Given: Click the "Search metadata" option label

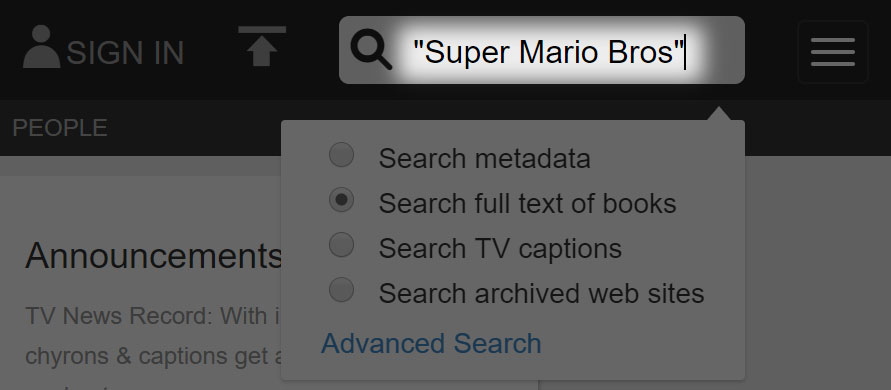Looking at the screenshot, I should (485, 159).
